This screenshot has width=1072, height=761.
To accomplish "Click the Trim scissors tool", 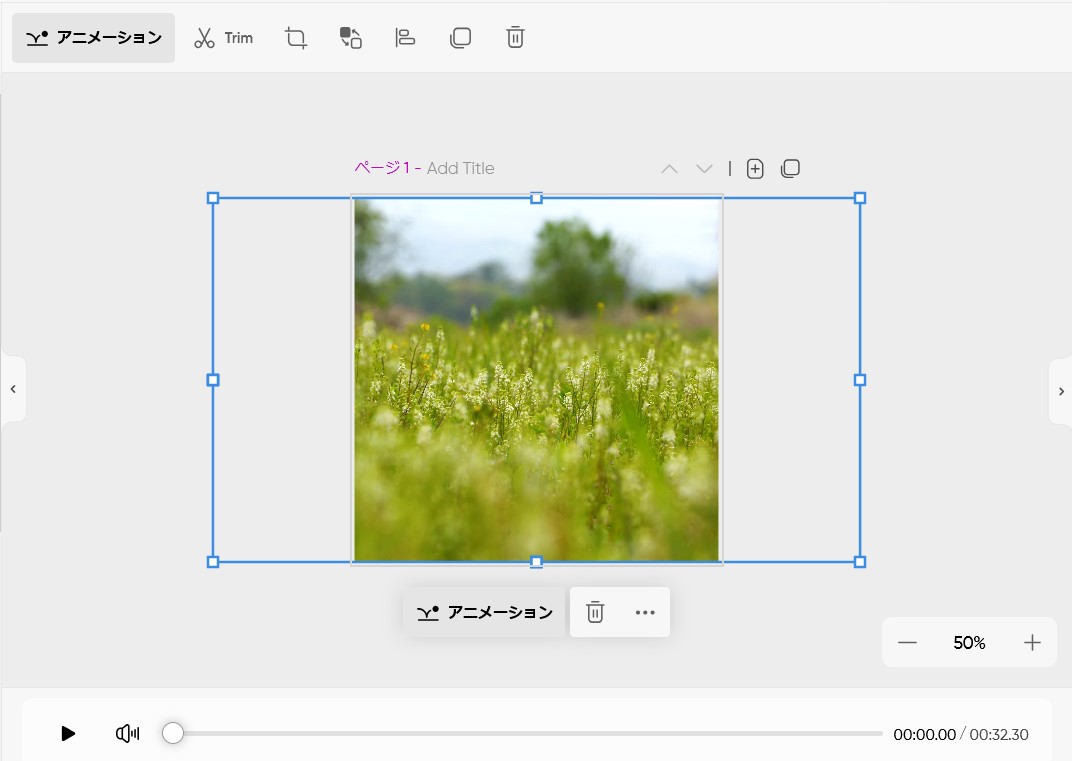I will coord(224,38).
